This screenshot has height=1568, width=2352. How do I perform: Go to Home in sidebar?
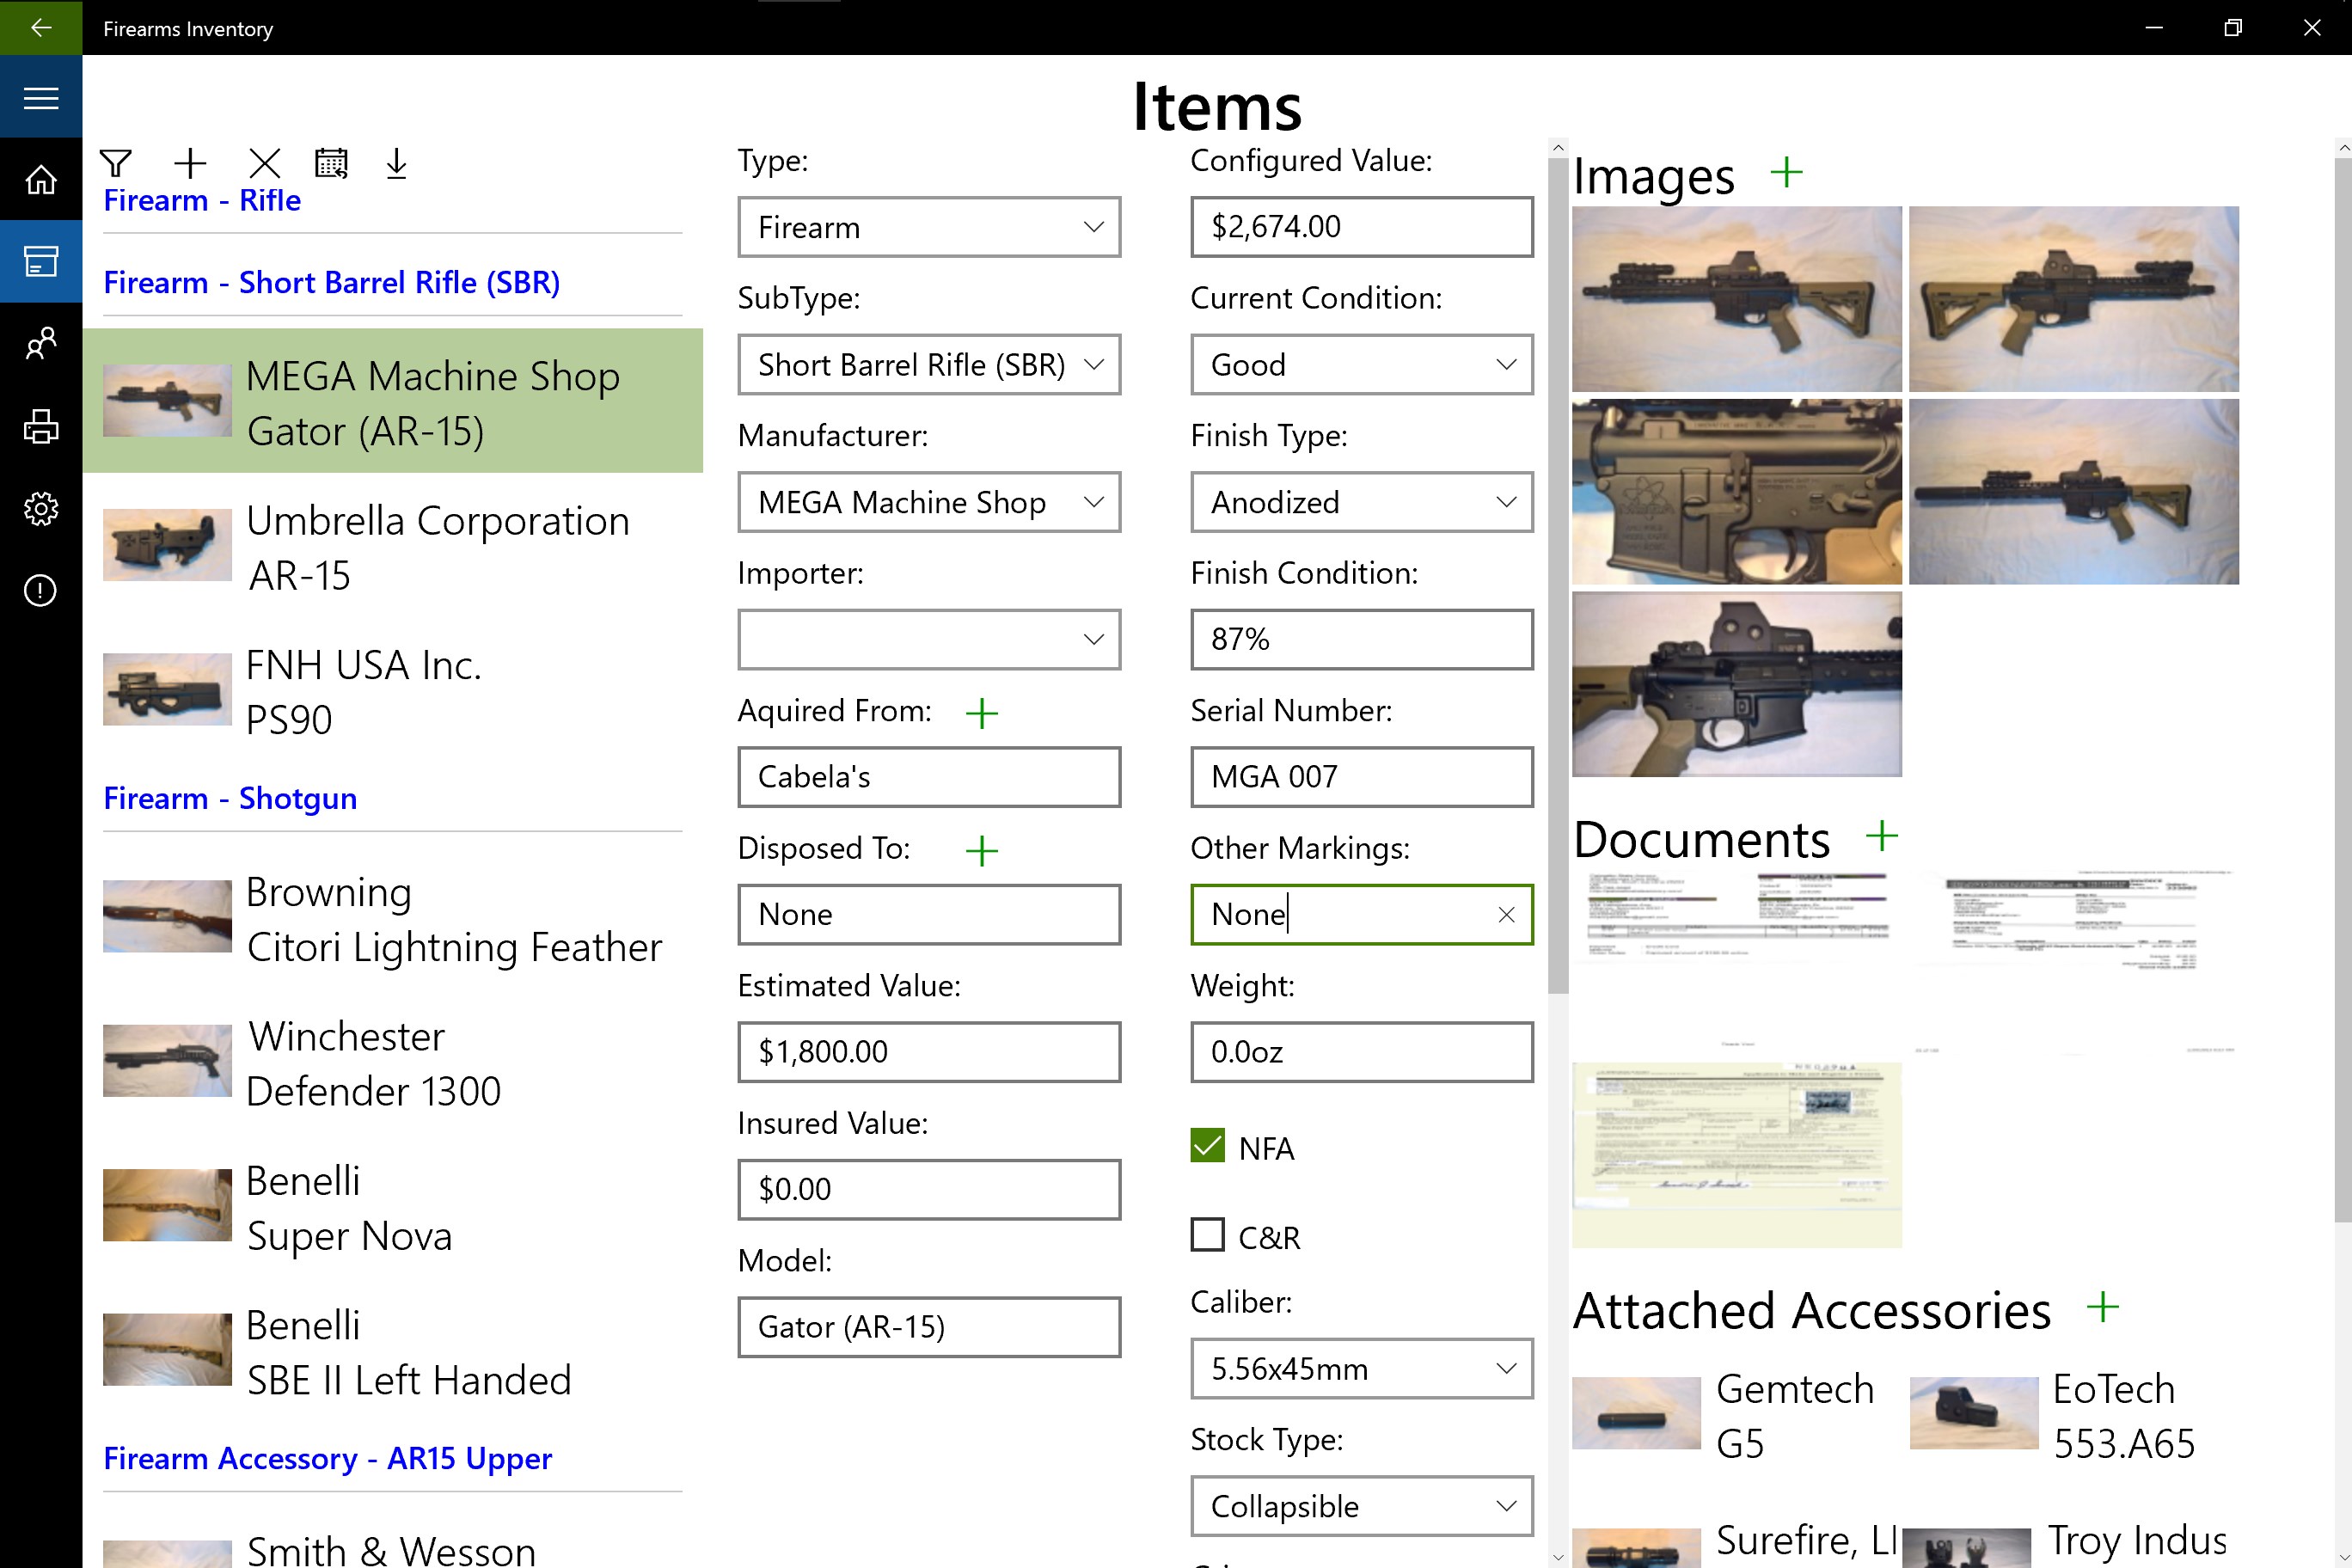[41, 180]
